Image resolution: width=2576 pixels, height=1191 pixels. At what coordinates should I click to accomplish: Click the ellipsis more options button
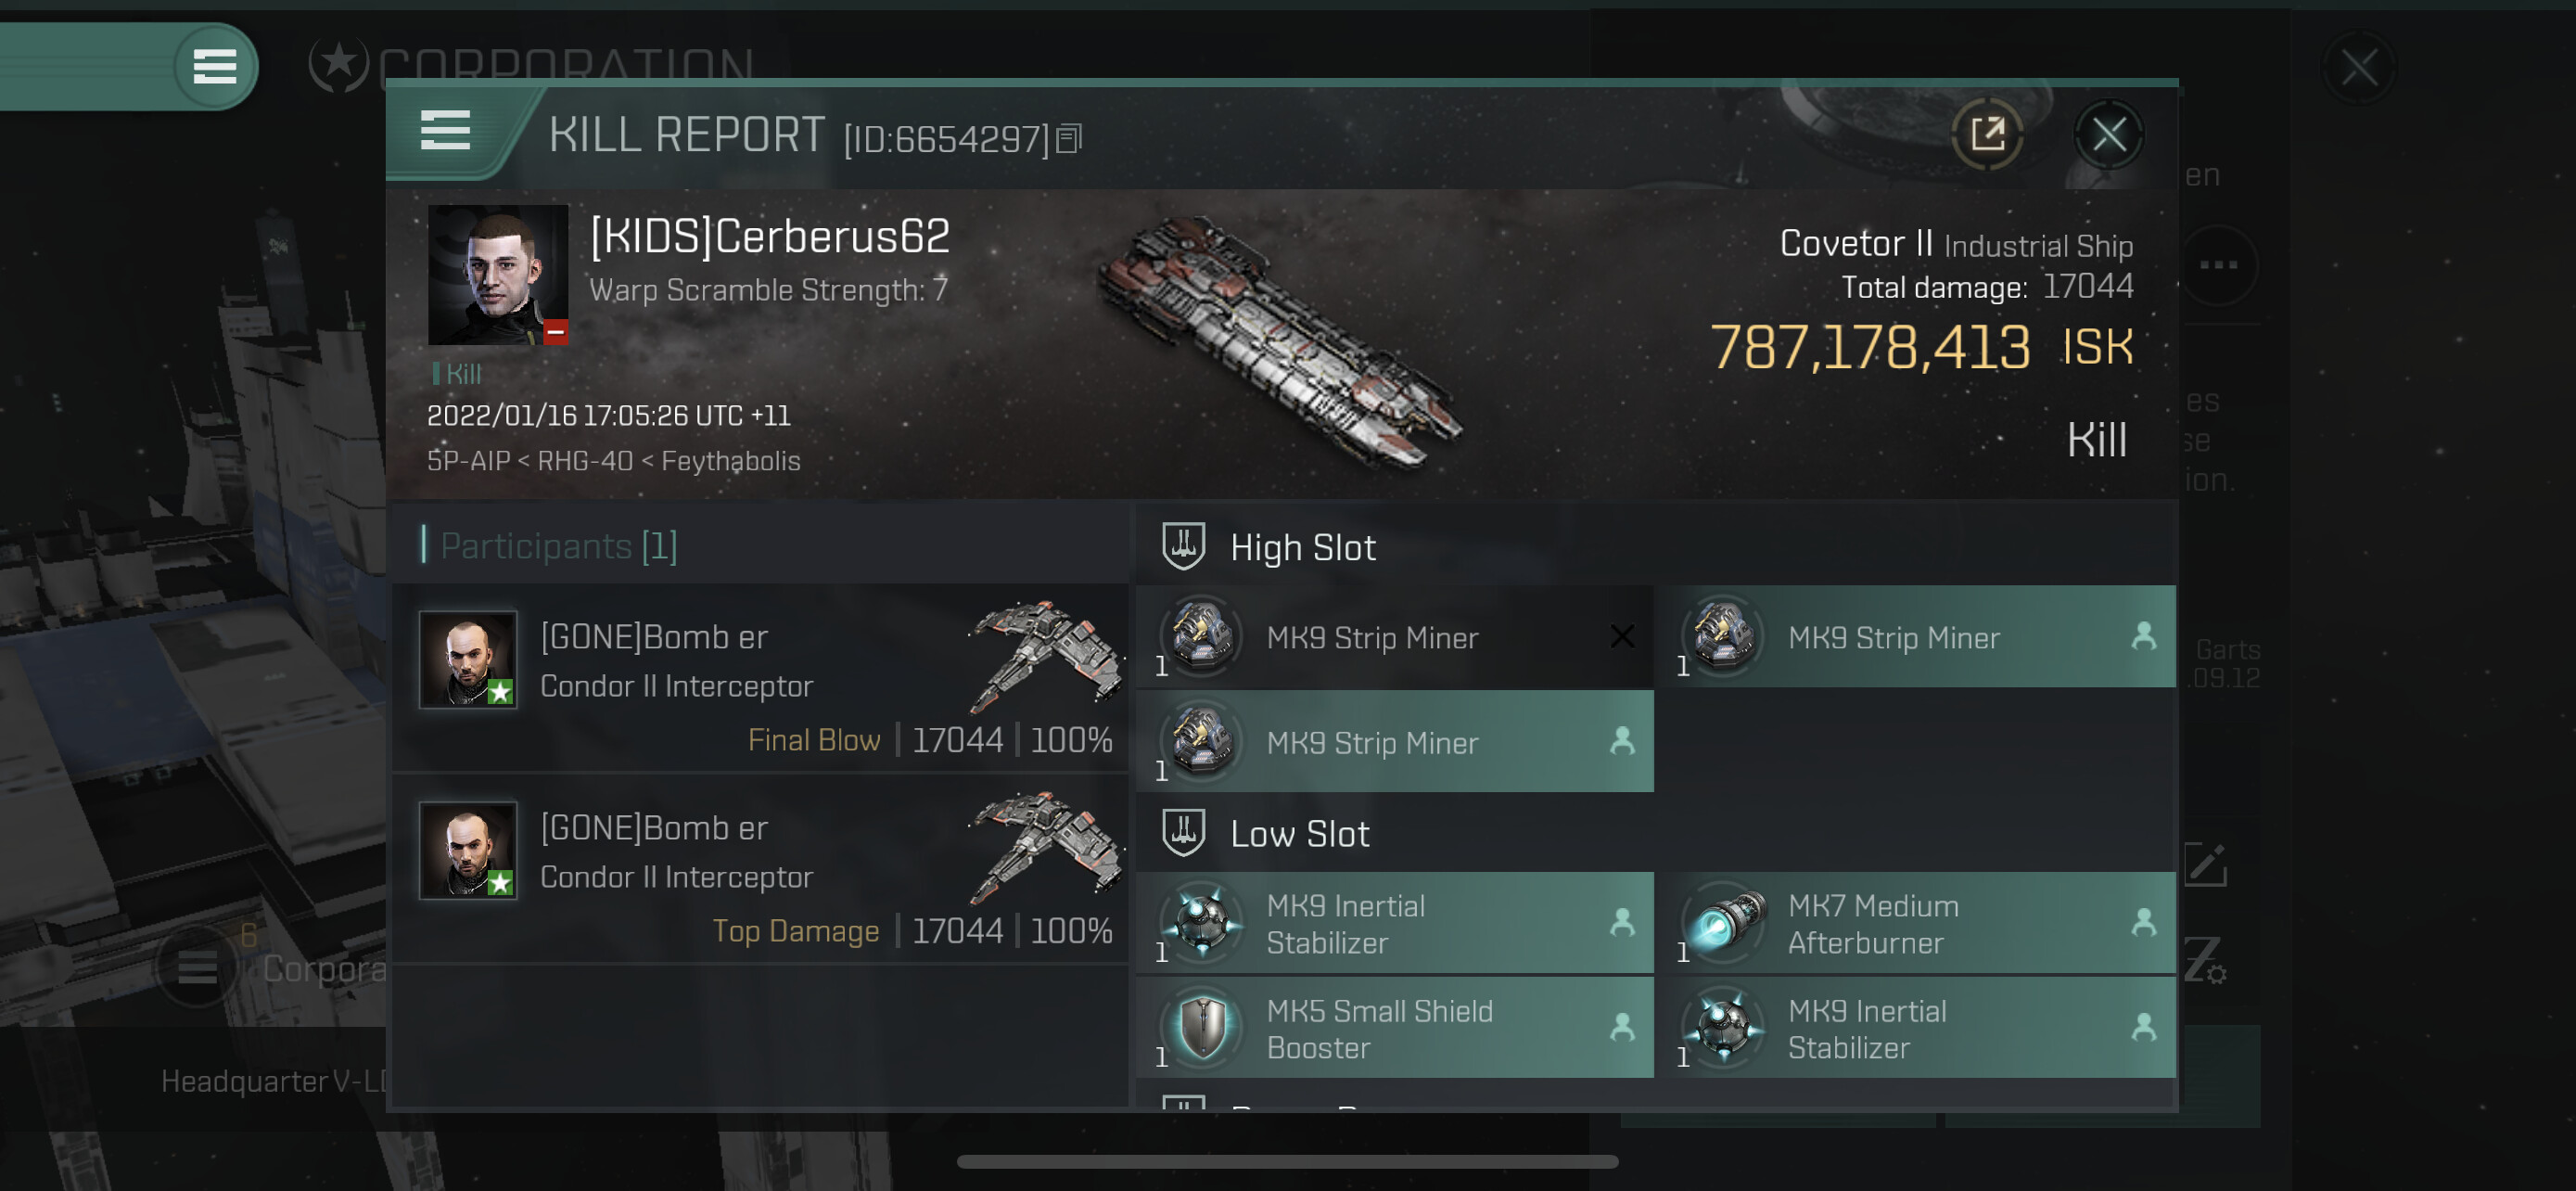click(2219, 265)
